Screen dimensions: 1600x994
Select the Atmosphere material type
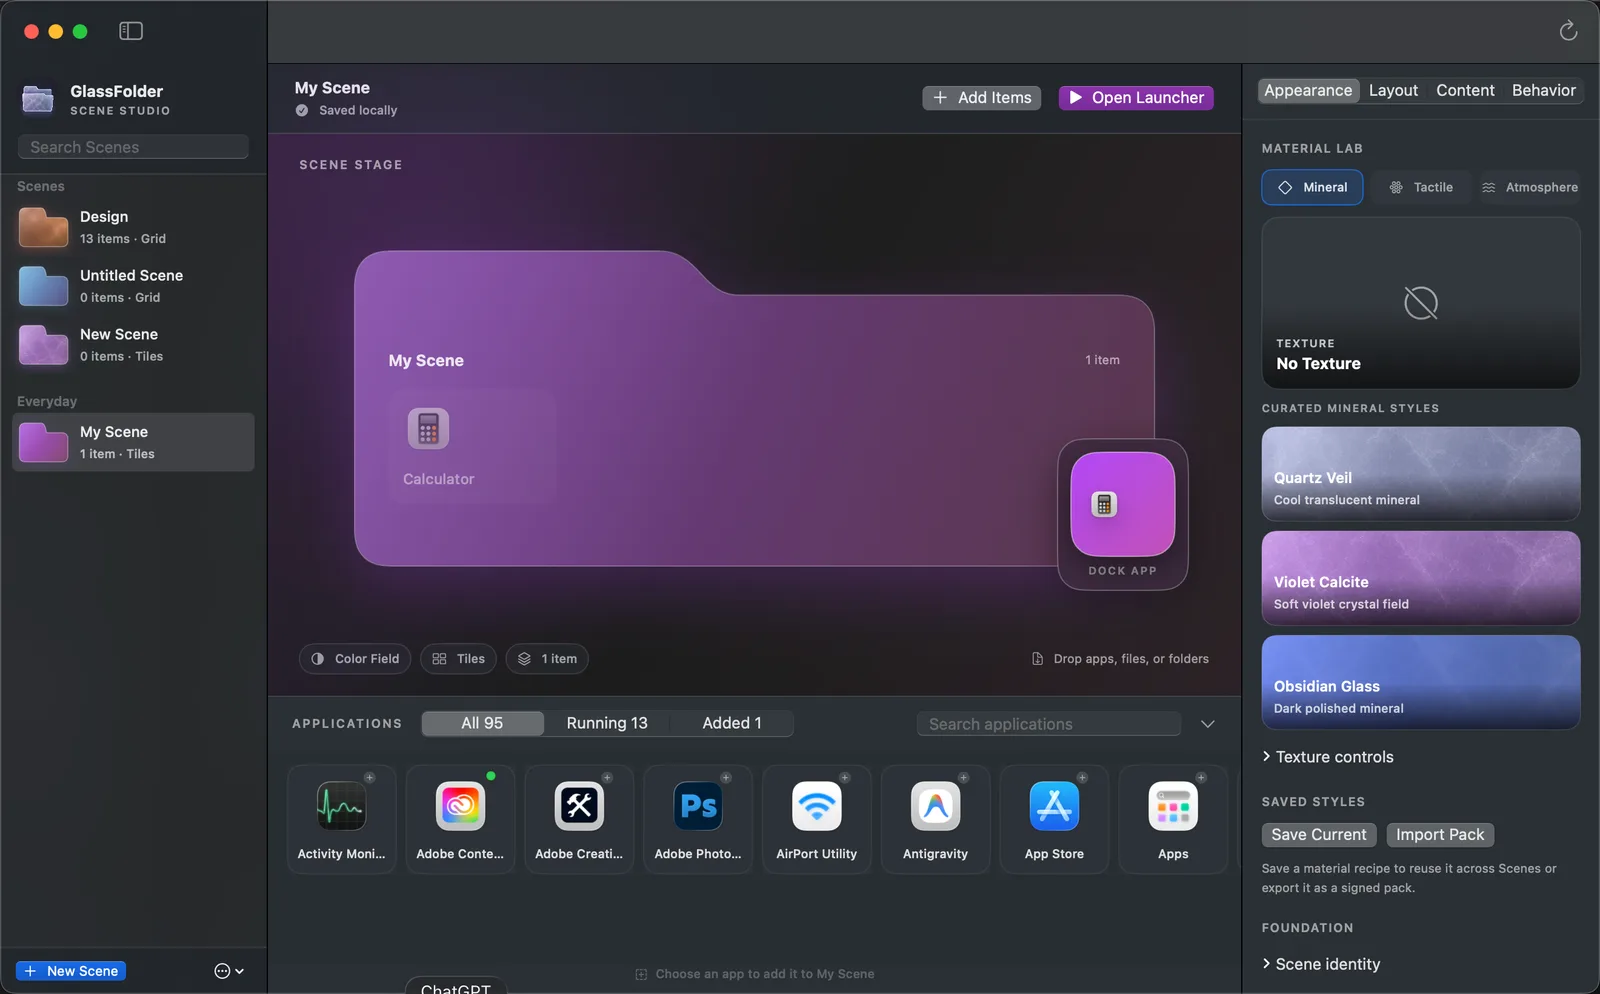click(1530, 187)
